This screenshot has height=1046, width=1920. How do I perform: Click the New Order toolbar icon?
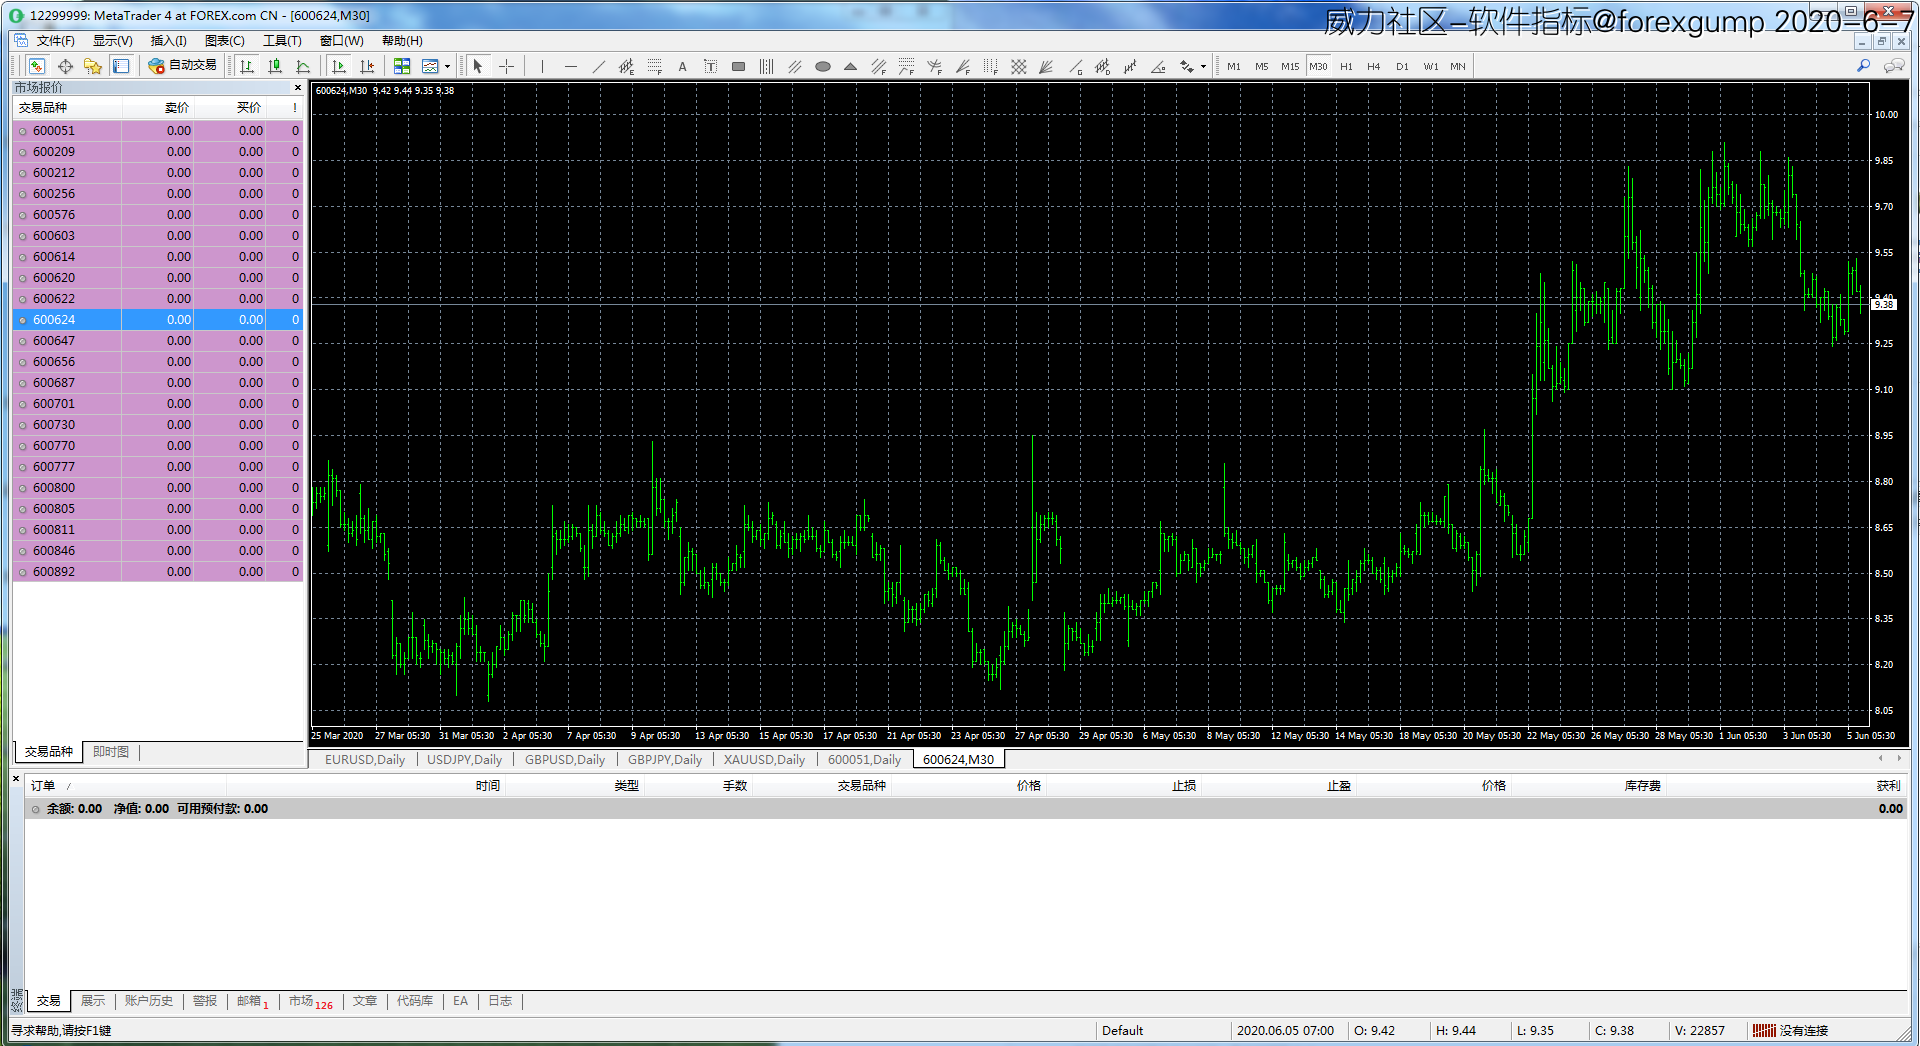coord(36,66)
